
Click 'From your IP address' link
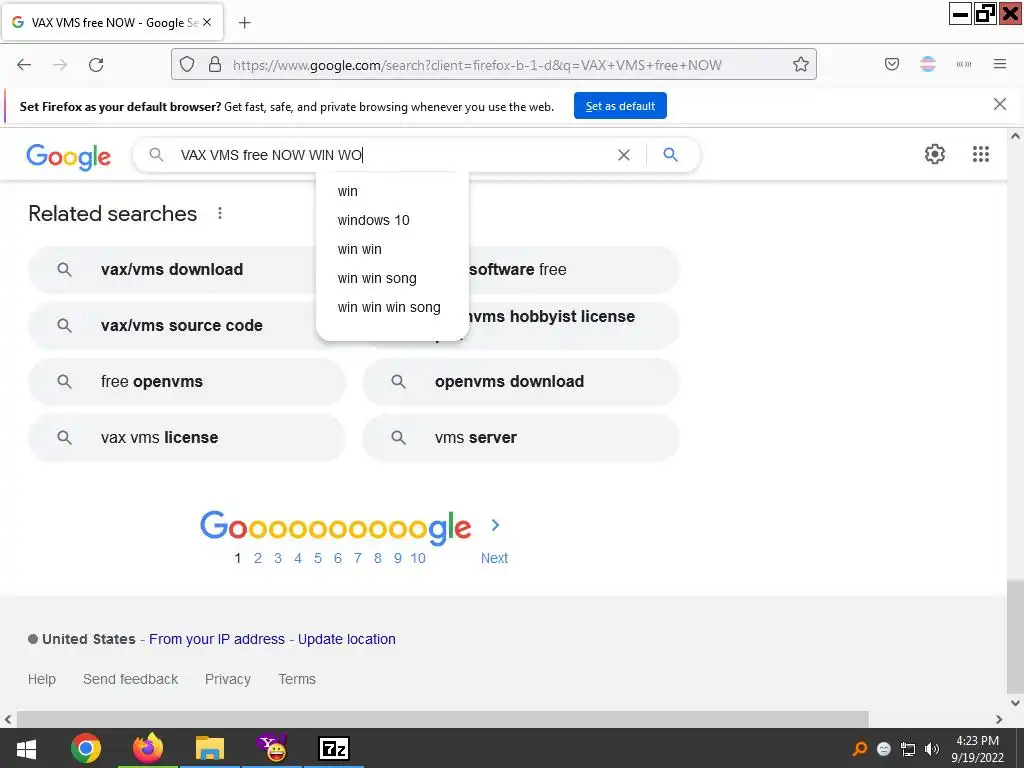(x=217, y=639)
